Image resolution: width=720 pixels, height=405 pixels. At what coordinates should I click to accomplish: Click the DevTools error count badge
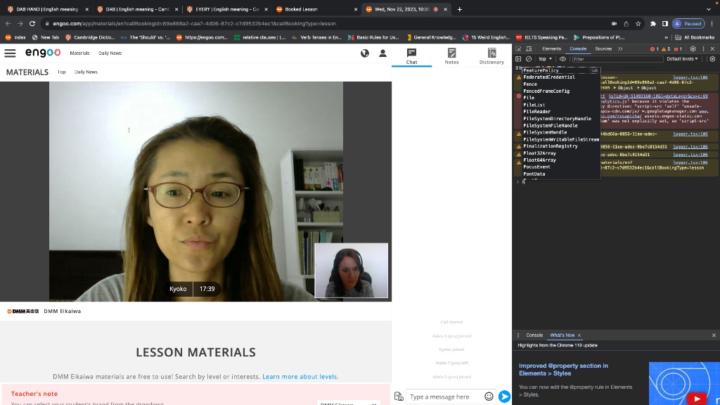point(654,49)
